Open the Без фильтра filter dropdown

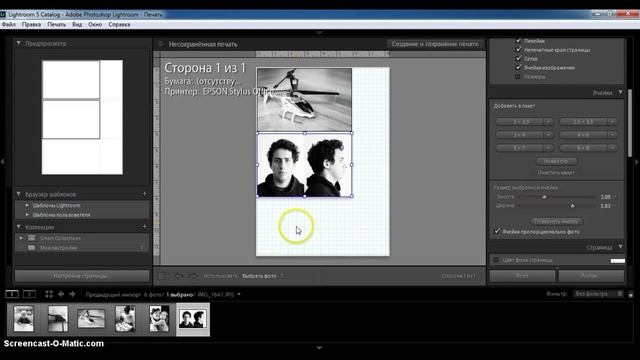(598, 294)
